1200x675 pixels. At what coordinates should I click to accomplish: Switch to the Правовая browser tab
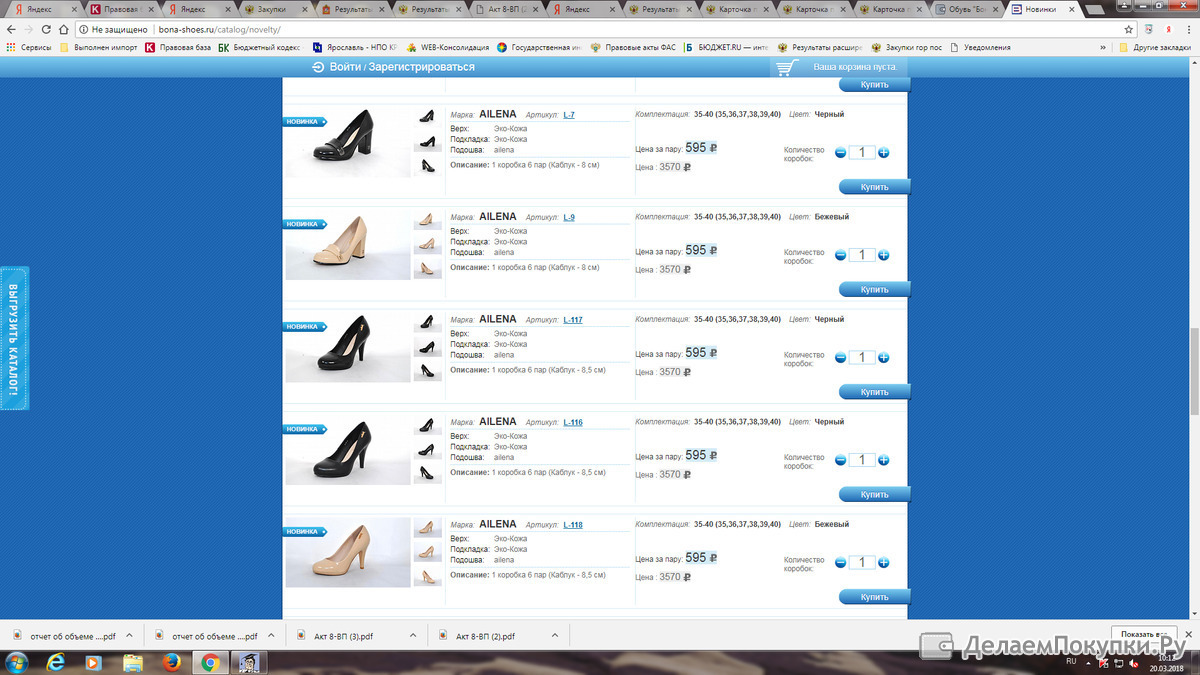(x=120, y=9)
